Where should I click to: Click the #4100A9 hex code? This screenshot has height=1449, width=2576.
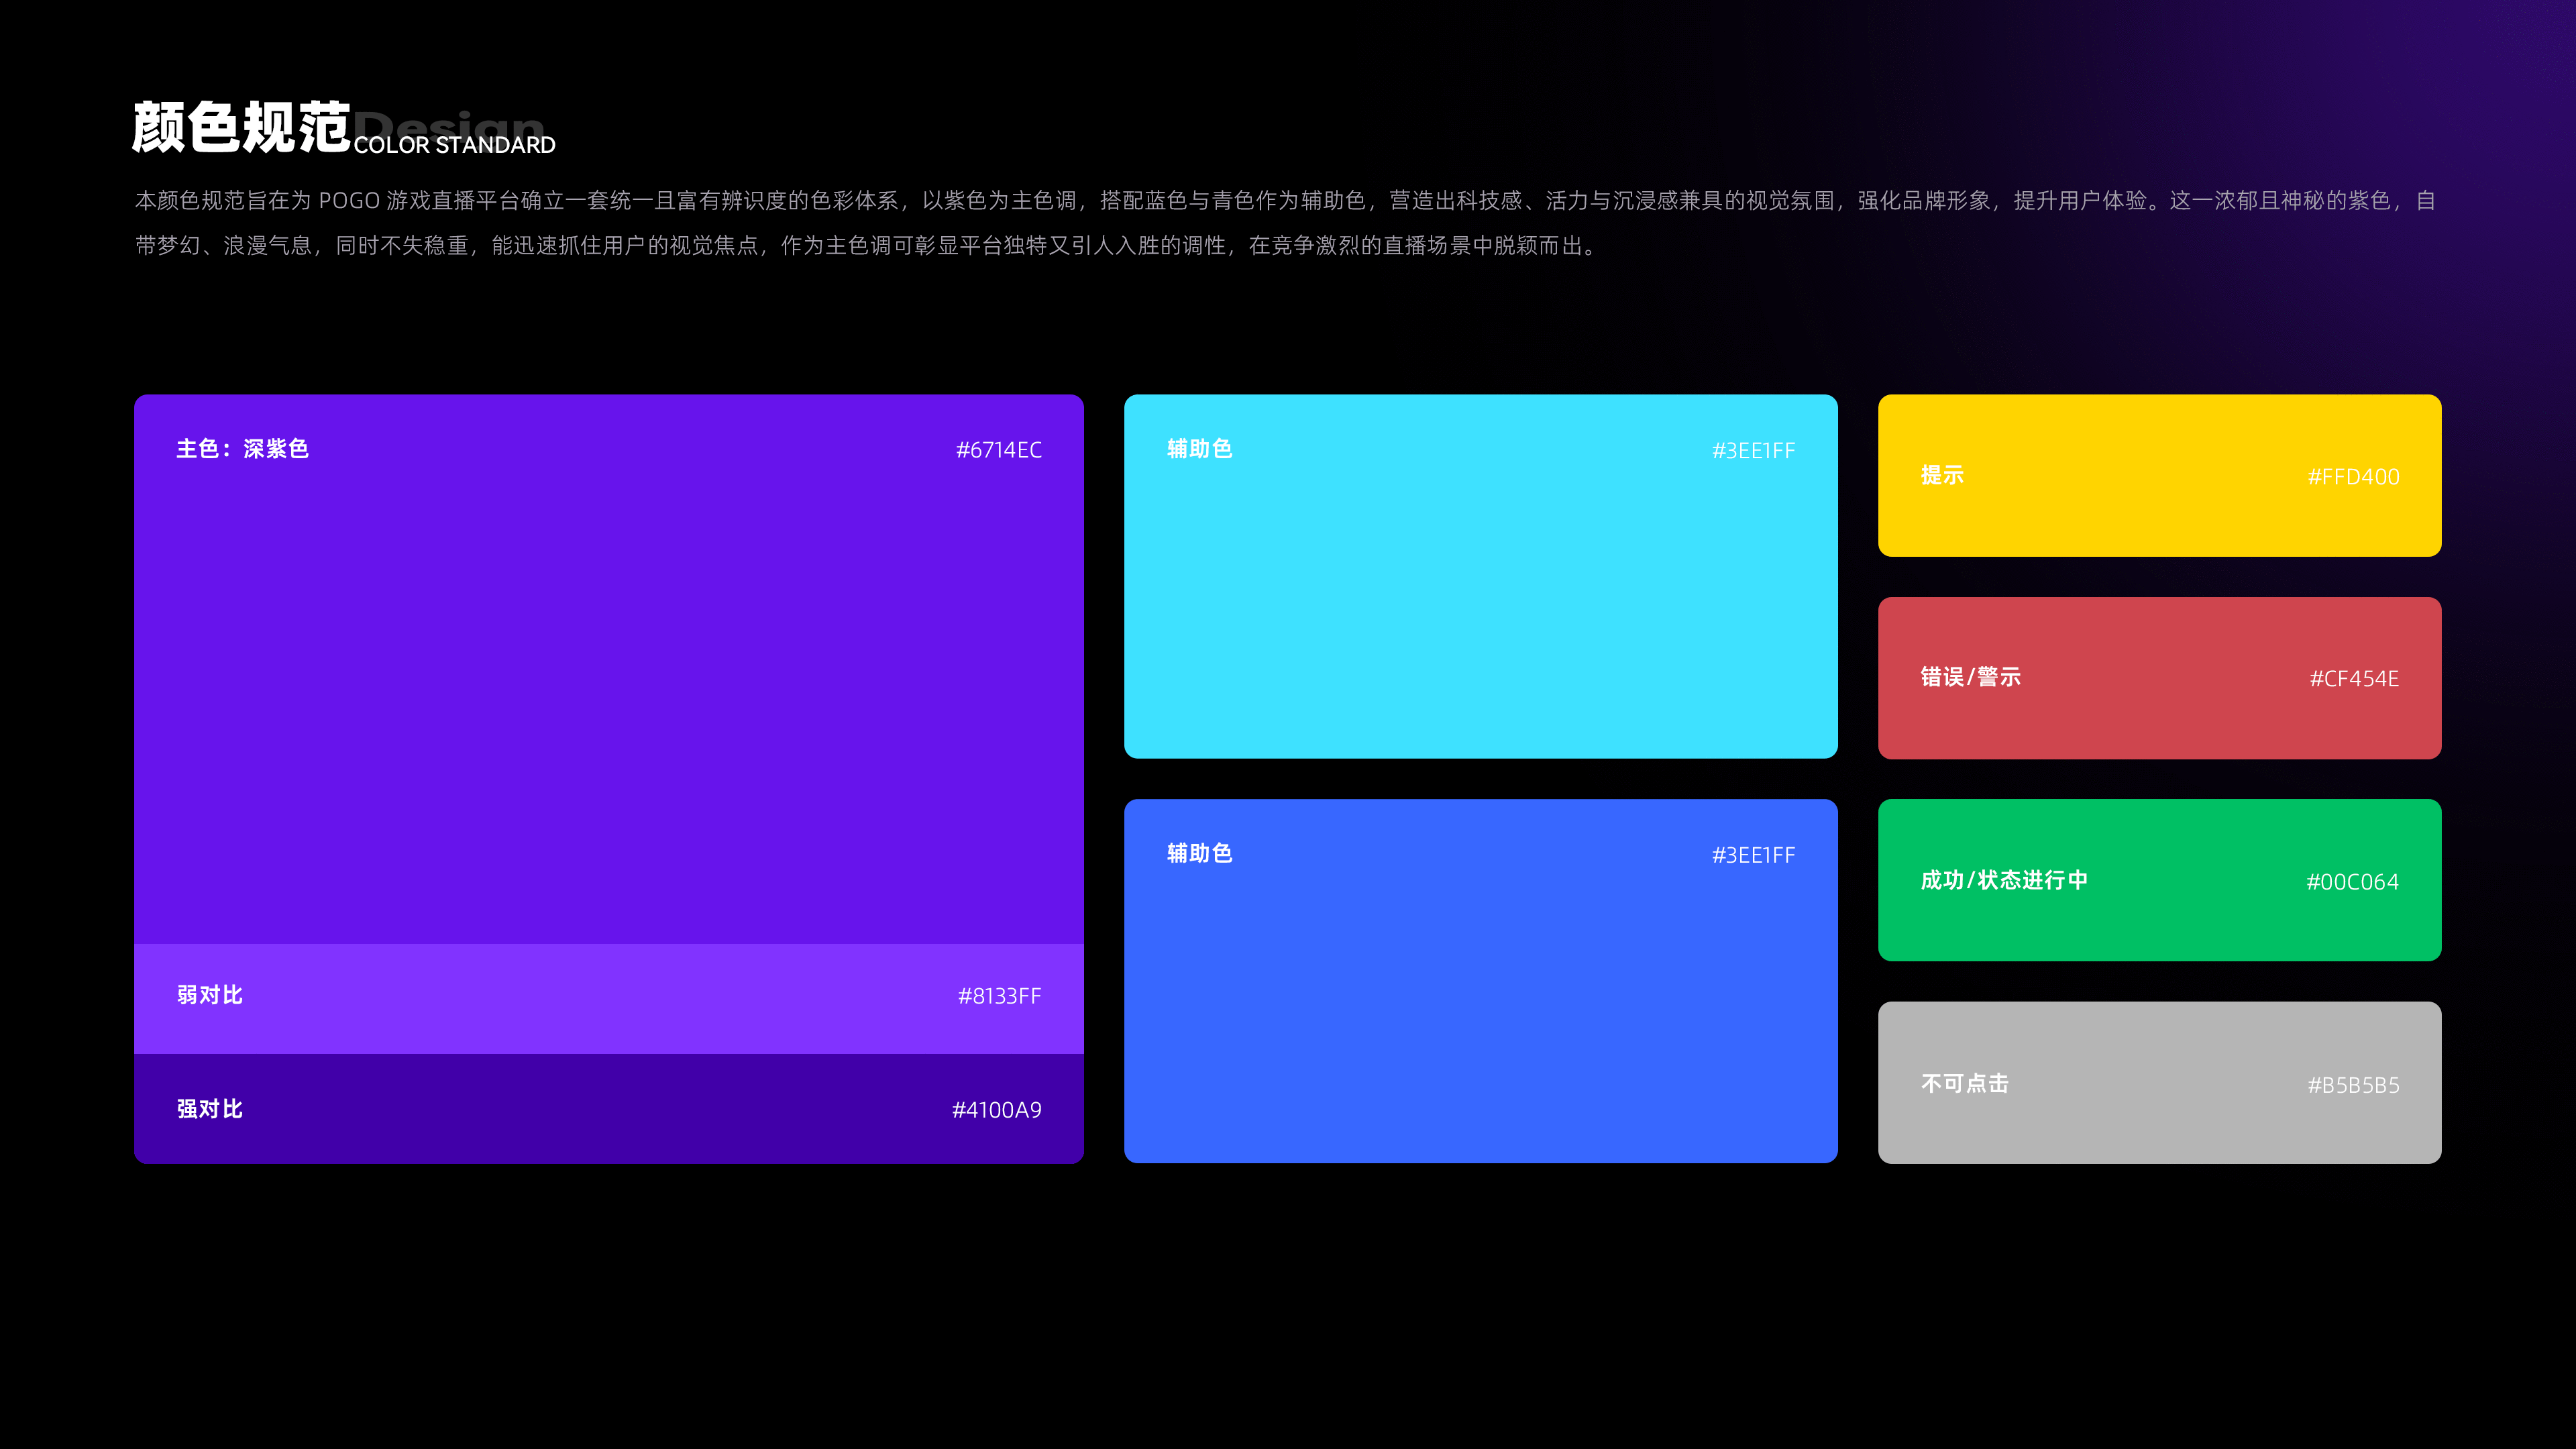pyautogui.click(x=996, y=1110)
